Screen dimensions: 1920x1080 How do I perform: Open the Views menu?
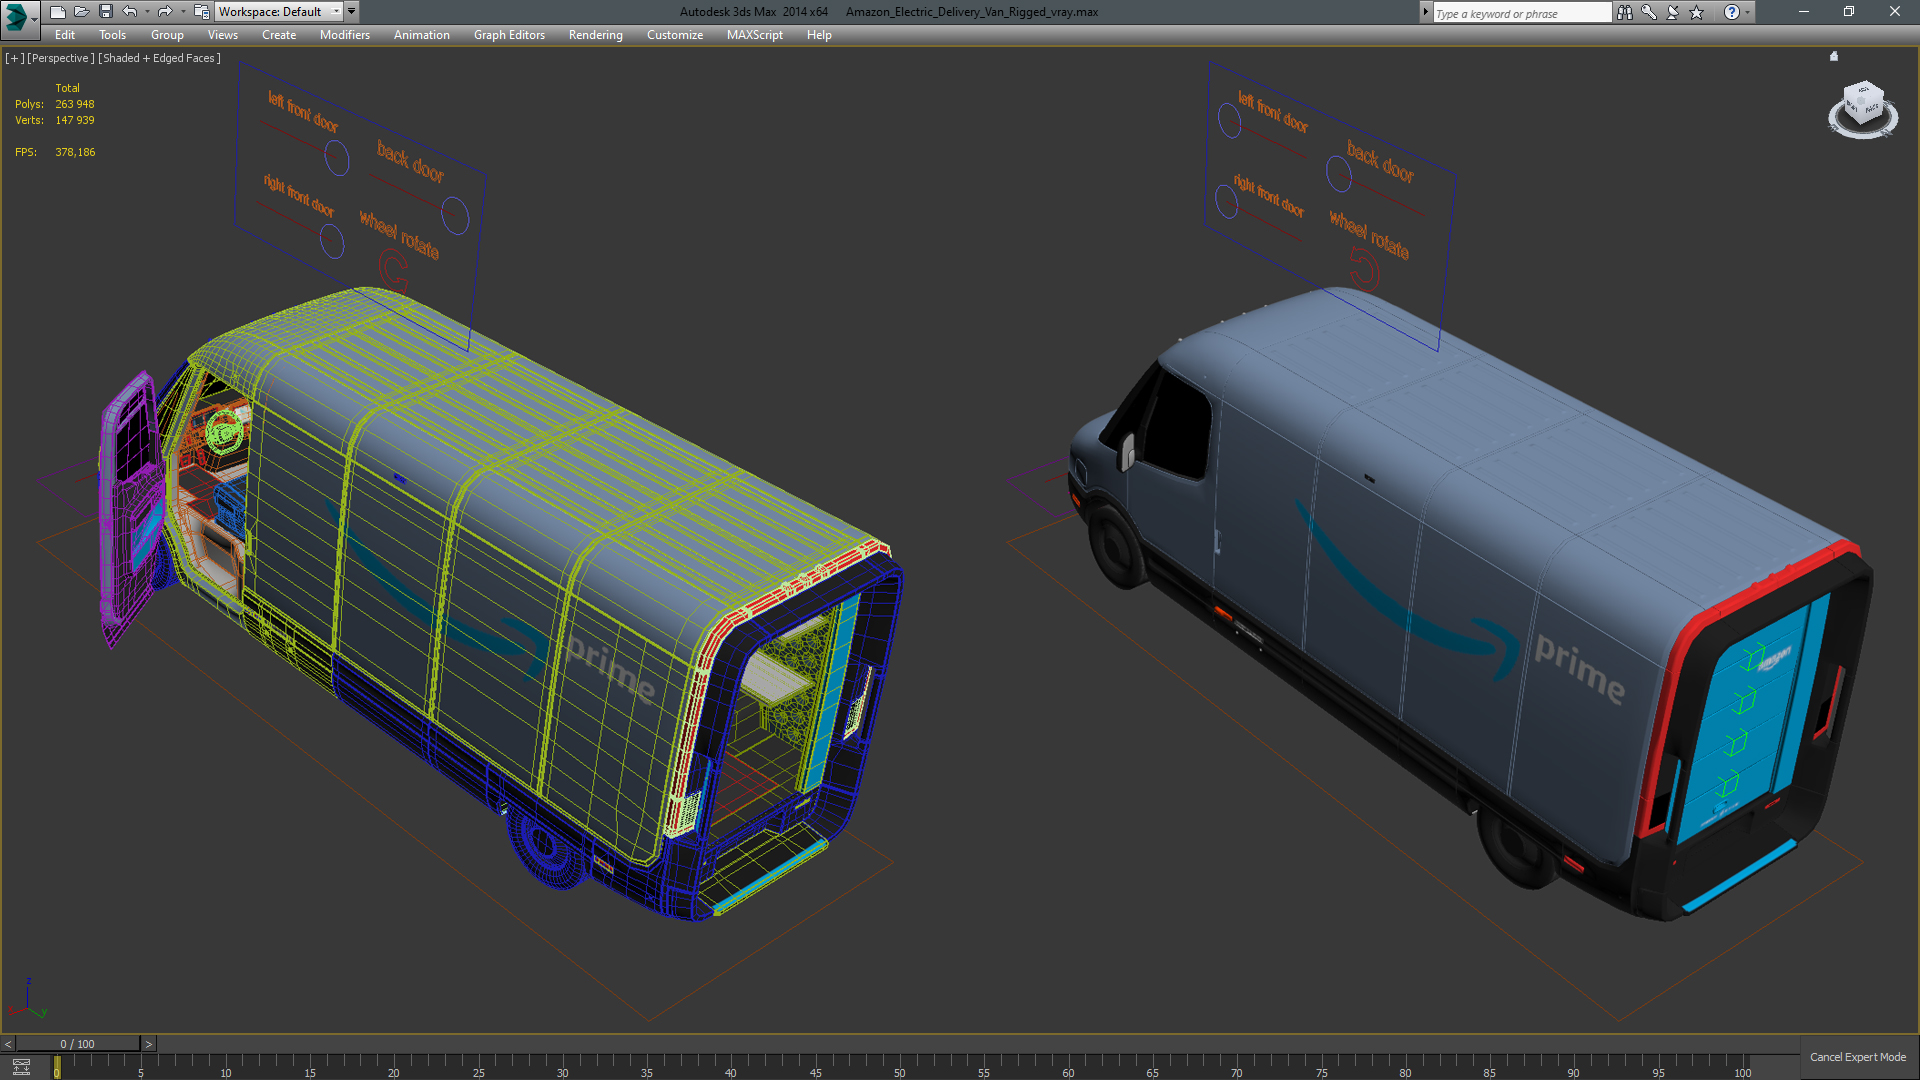tap(223, 35)
